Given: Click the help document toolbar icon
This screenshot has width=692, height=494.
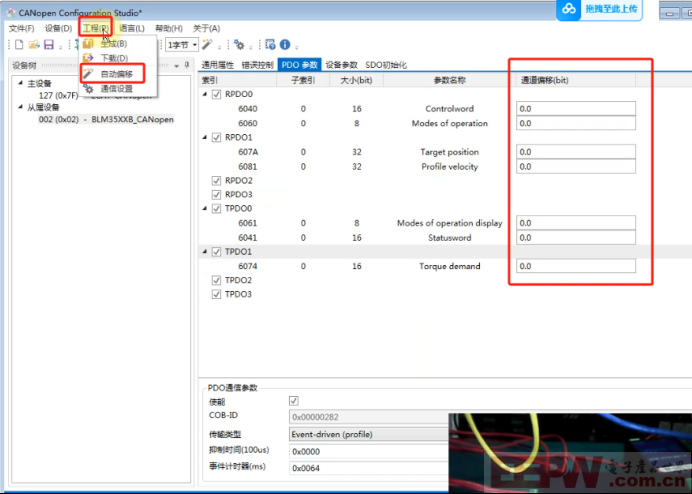Looking at the screenshot, I should tap(271, 45).
